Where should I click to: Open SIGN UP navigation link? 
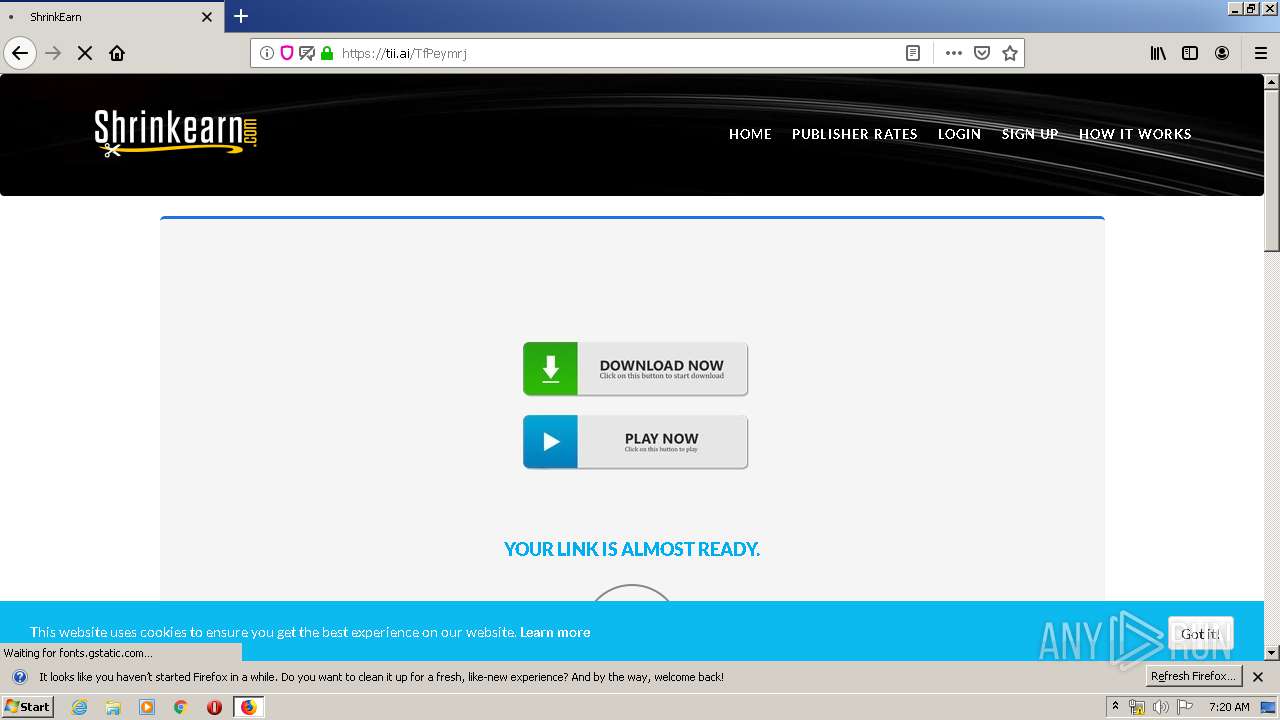1030,134
